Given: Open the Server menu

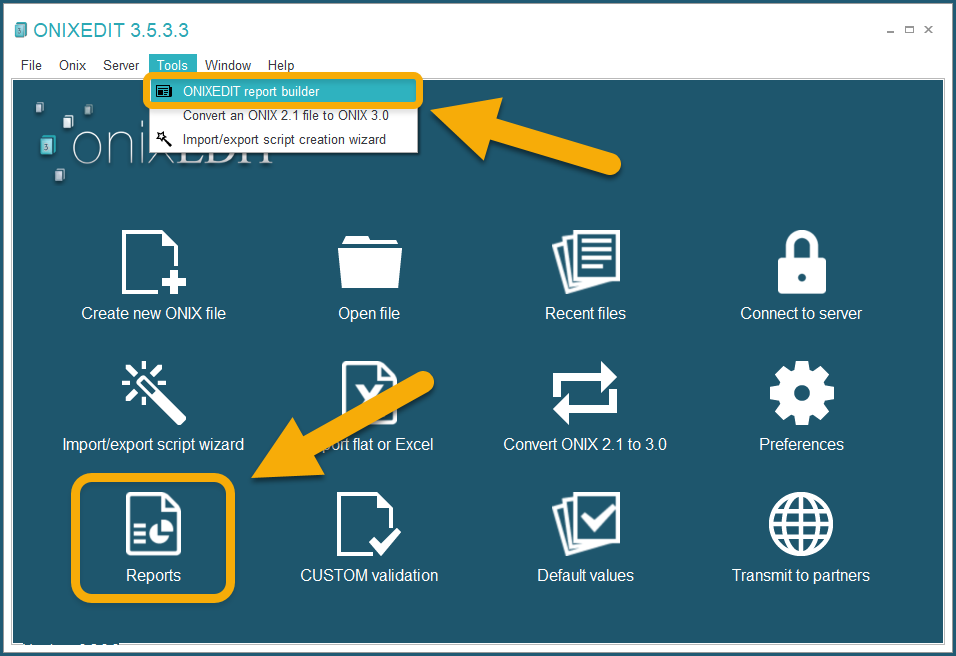Looking at the screenshot, I should (x=121, y=65).
